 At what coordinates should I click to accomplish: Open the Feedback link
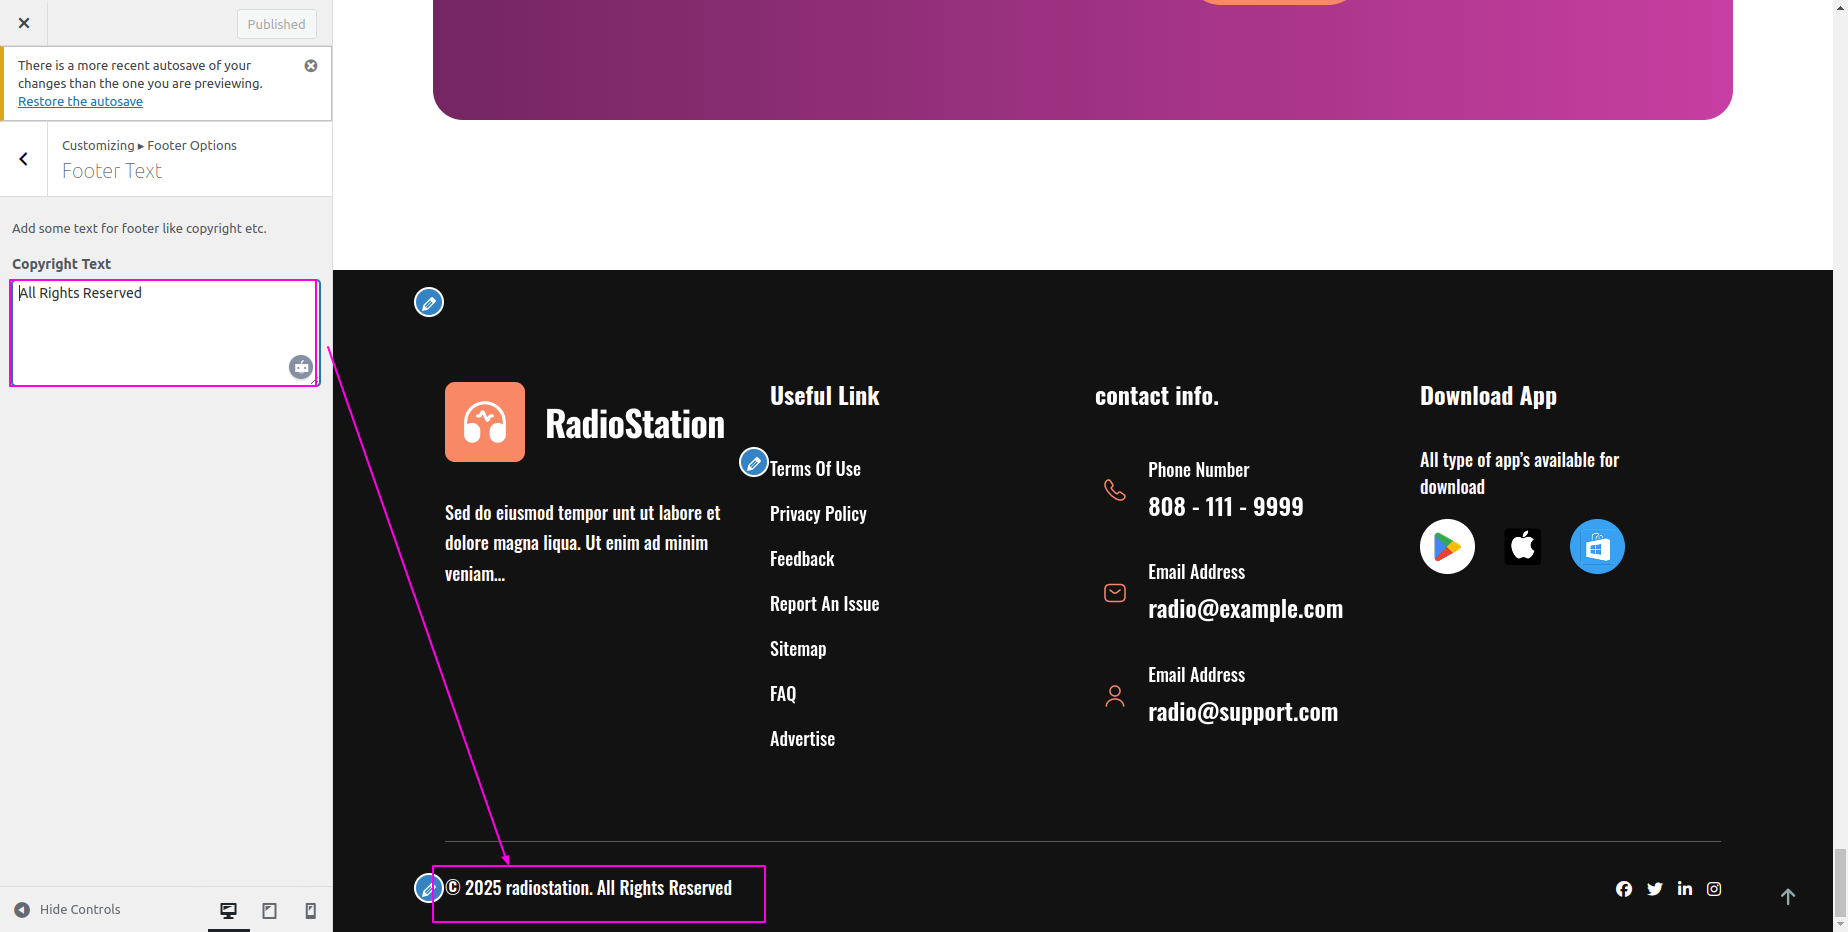[x=802, y=559]
